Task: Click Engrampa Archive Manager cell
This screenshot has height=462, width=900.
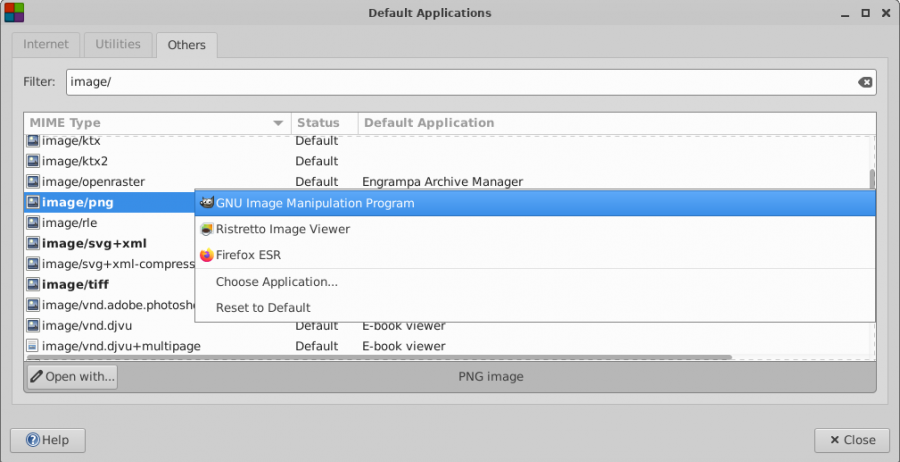Action: (x=443, y=182)
